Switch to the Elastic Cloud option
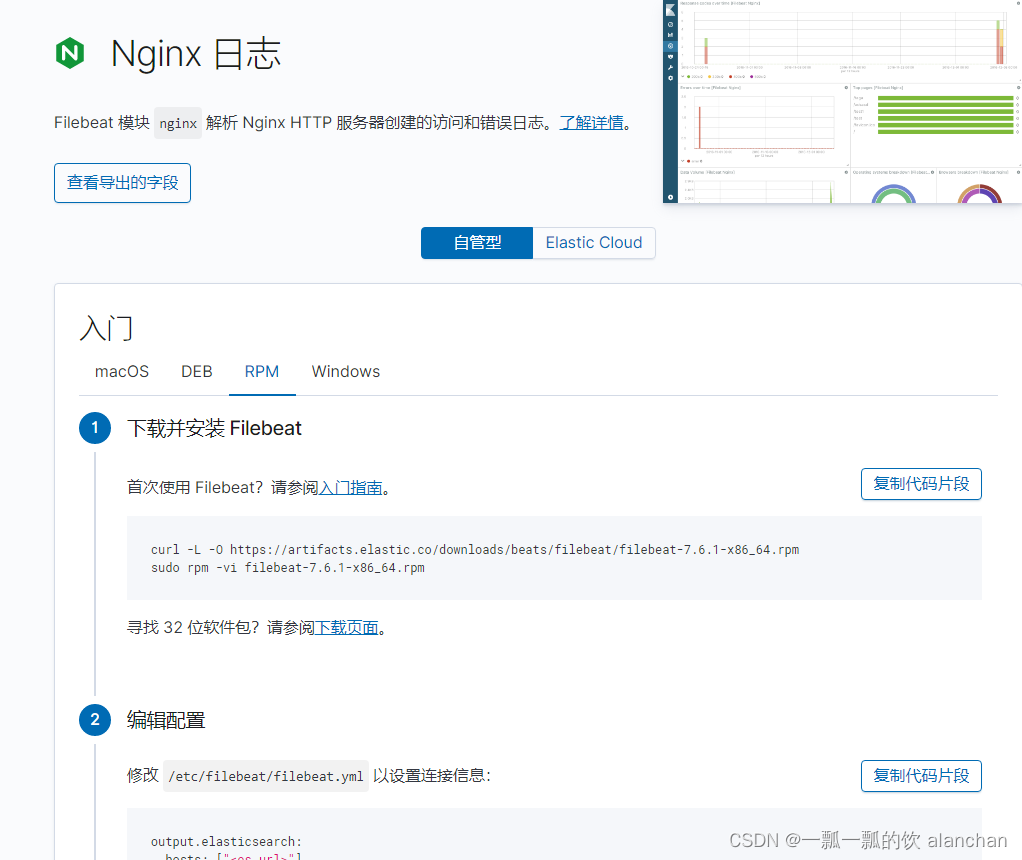 coord(594,243)
